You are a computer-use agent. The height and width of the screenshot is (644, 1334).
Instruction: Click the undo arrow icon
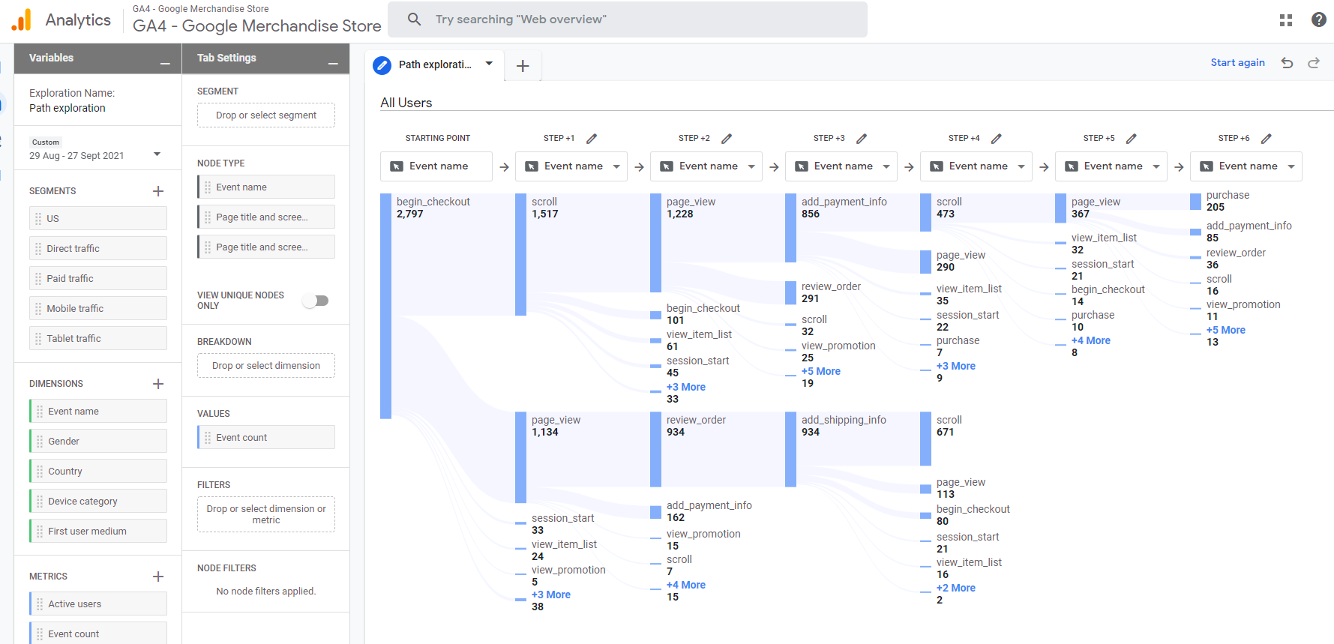pyautogui.click(x=1287, y=63)
